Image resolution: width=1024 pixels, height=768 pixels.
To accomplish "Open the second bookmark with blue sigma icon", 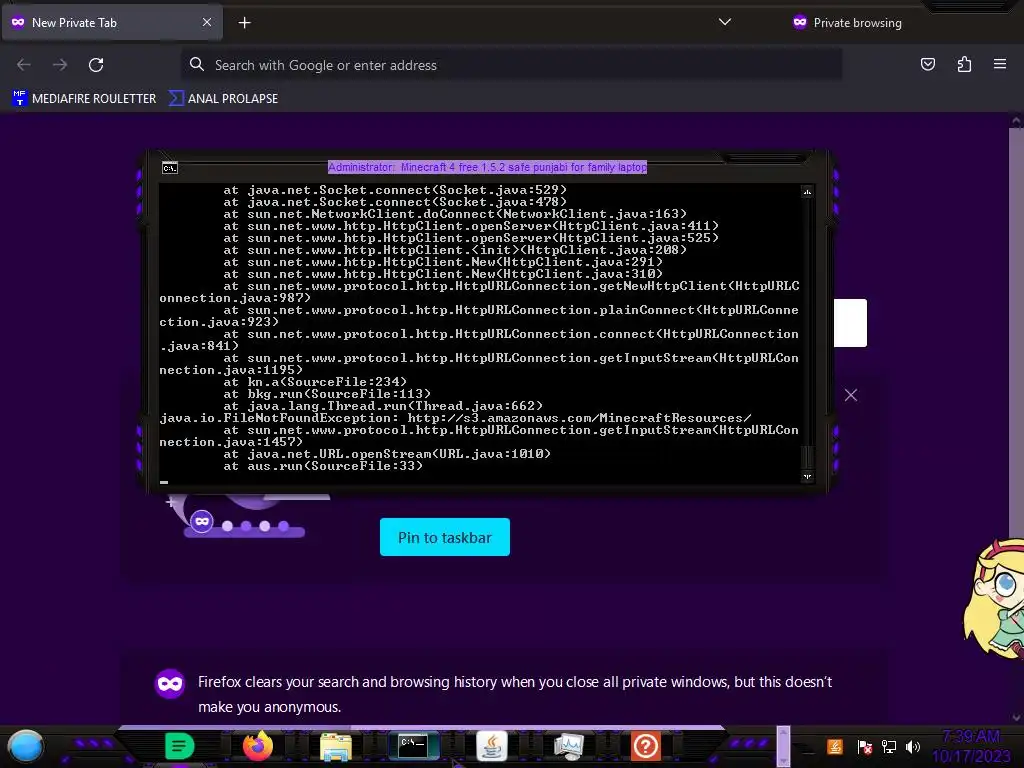I will pyautogui.click(x=223, y=99).
